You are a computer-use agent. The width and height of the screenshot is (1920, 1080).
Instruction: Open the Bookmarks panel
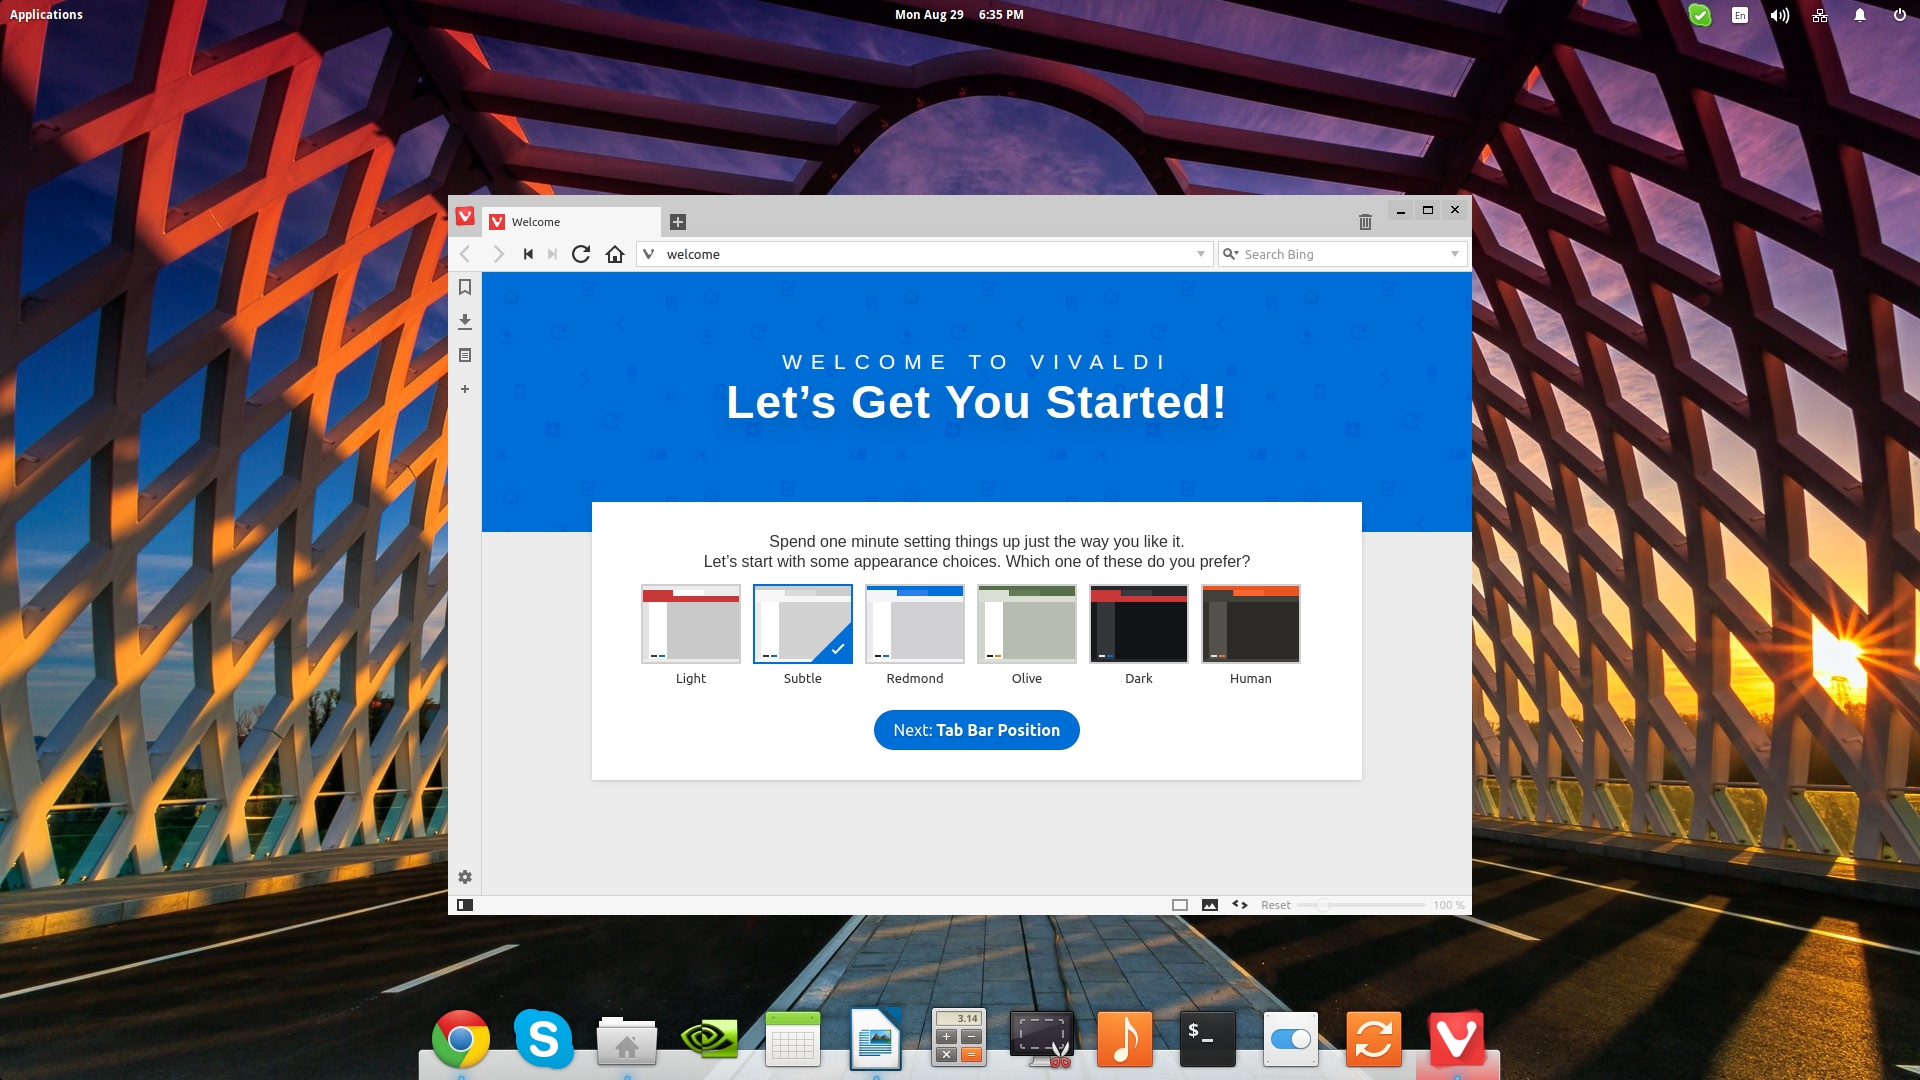pos(465,288)
